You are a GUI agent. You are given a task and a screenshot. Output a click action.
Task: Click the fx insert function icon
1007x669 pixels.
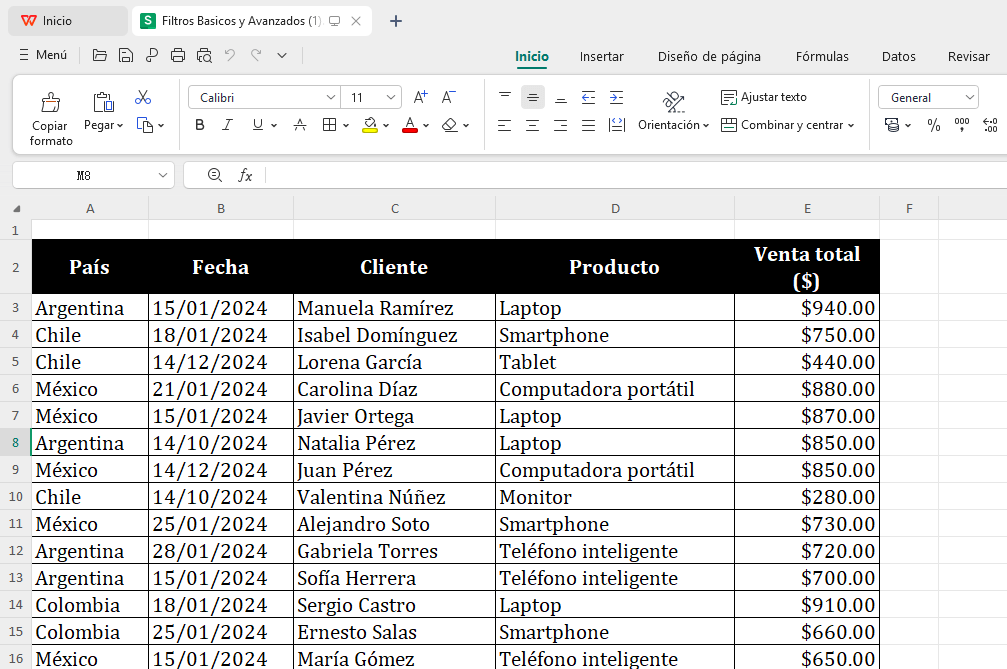pos(245,175)
